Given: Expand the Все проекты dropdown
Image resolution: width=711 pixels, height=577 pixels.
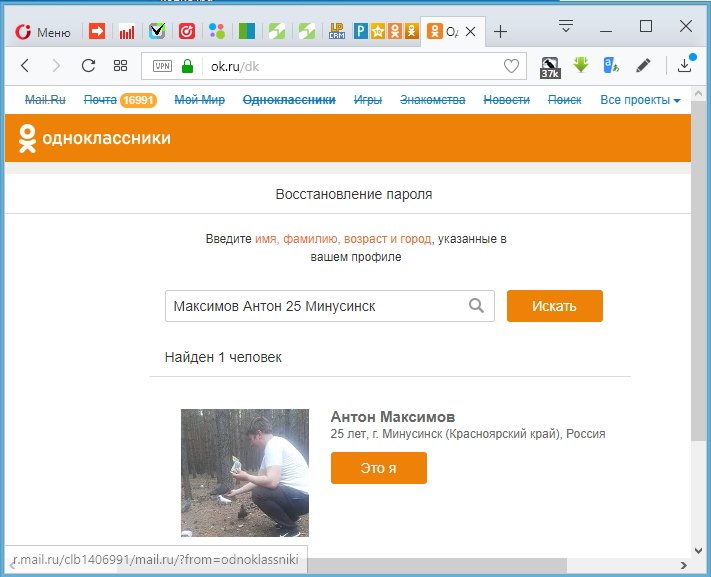Looking at the screenshot, I should (640, 100).
